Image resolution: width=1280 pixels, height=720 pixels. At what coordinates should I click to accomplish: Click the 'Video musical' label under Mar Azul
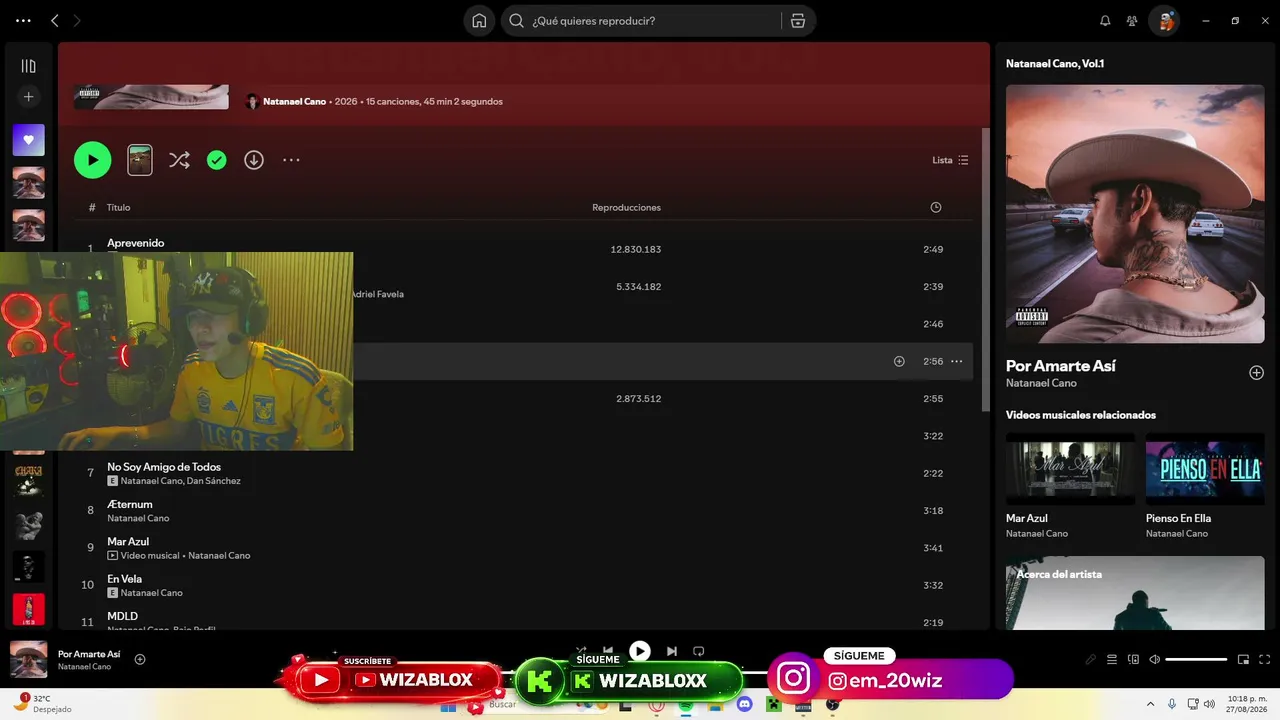pos(150,556)
